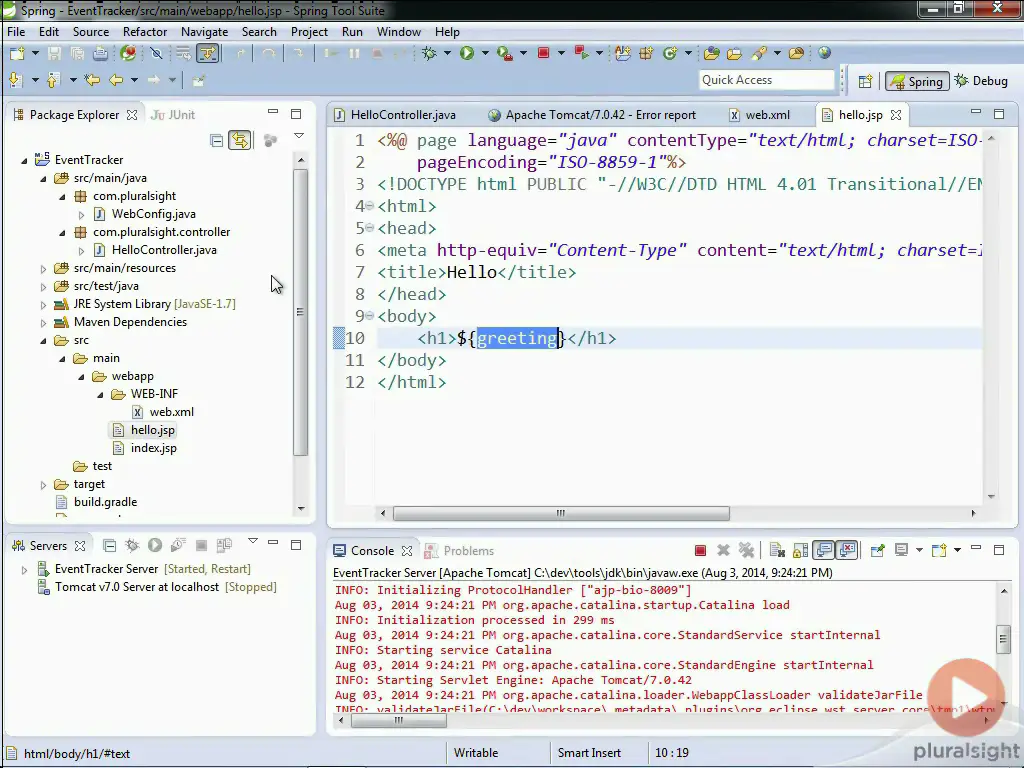The image size is (1024, 768).
Task: Open the Apache Tomcat Error report tab
Action: click(x=592, y=115)
